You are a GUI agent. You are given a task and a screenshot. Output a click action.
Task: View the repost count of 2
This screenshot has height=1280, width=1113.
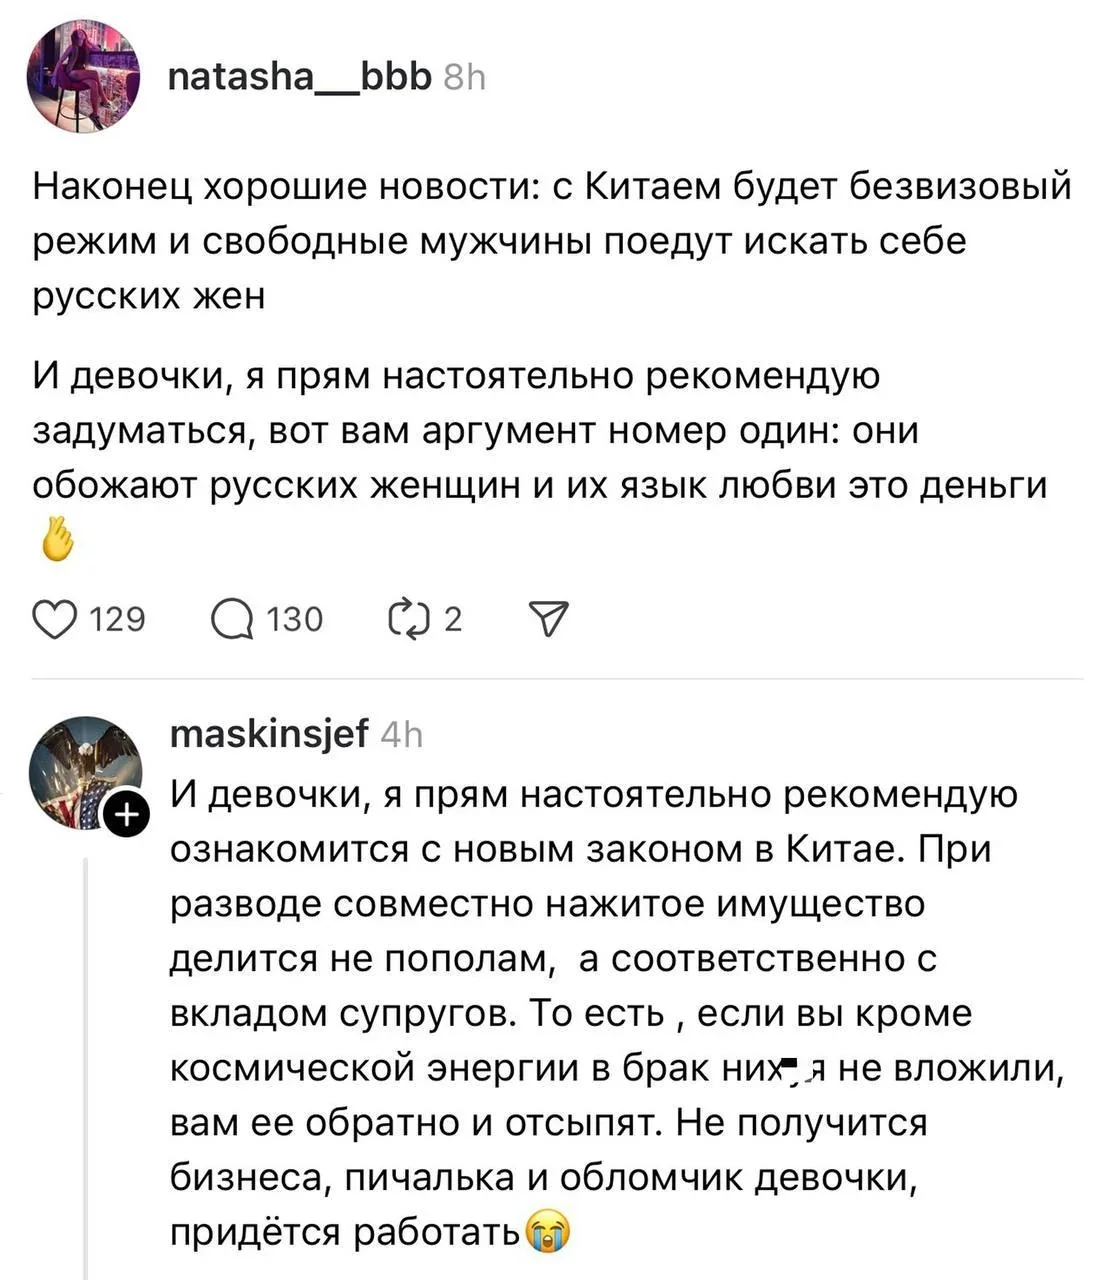pyautogui.click(x=452, y=621)
